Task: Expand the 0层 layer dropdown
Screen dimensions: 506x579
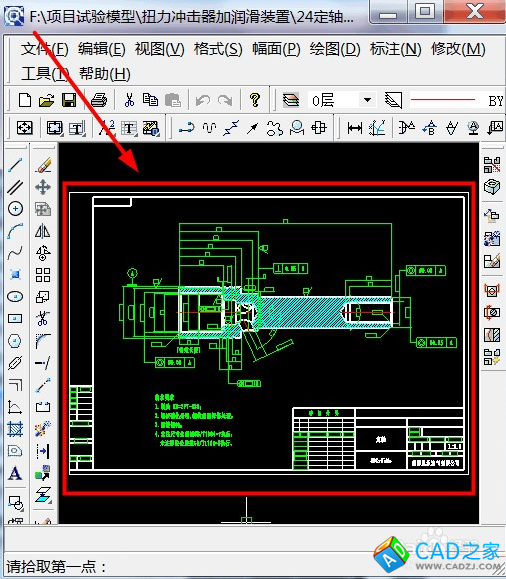Action: pyautogui.click(x=367, y=100)
